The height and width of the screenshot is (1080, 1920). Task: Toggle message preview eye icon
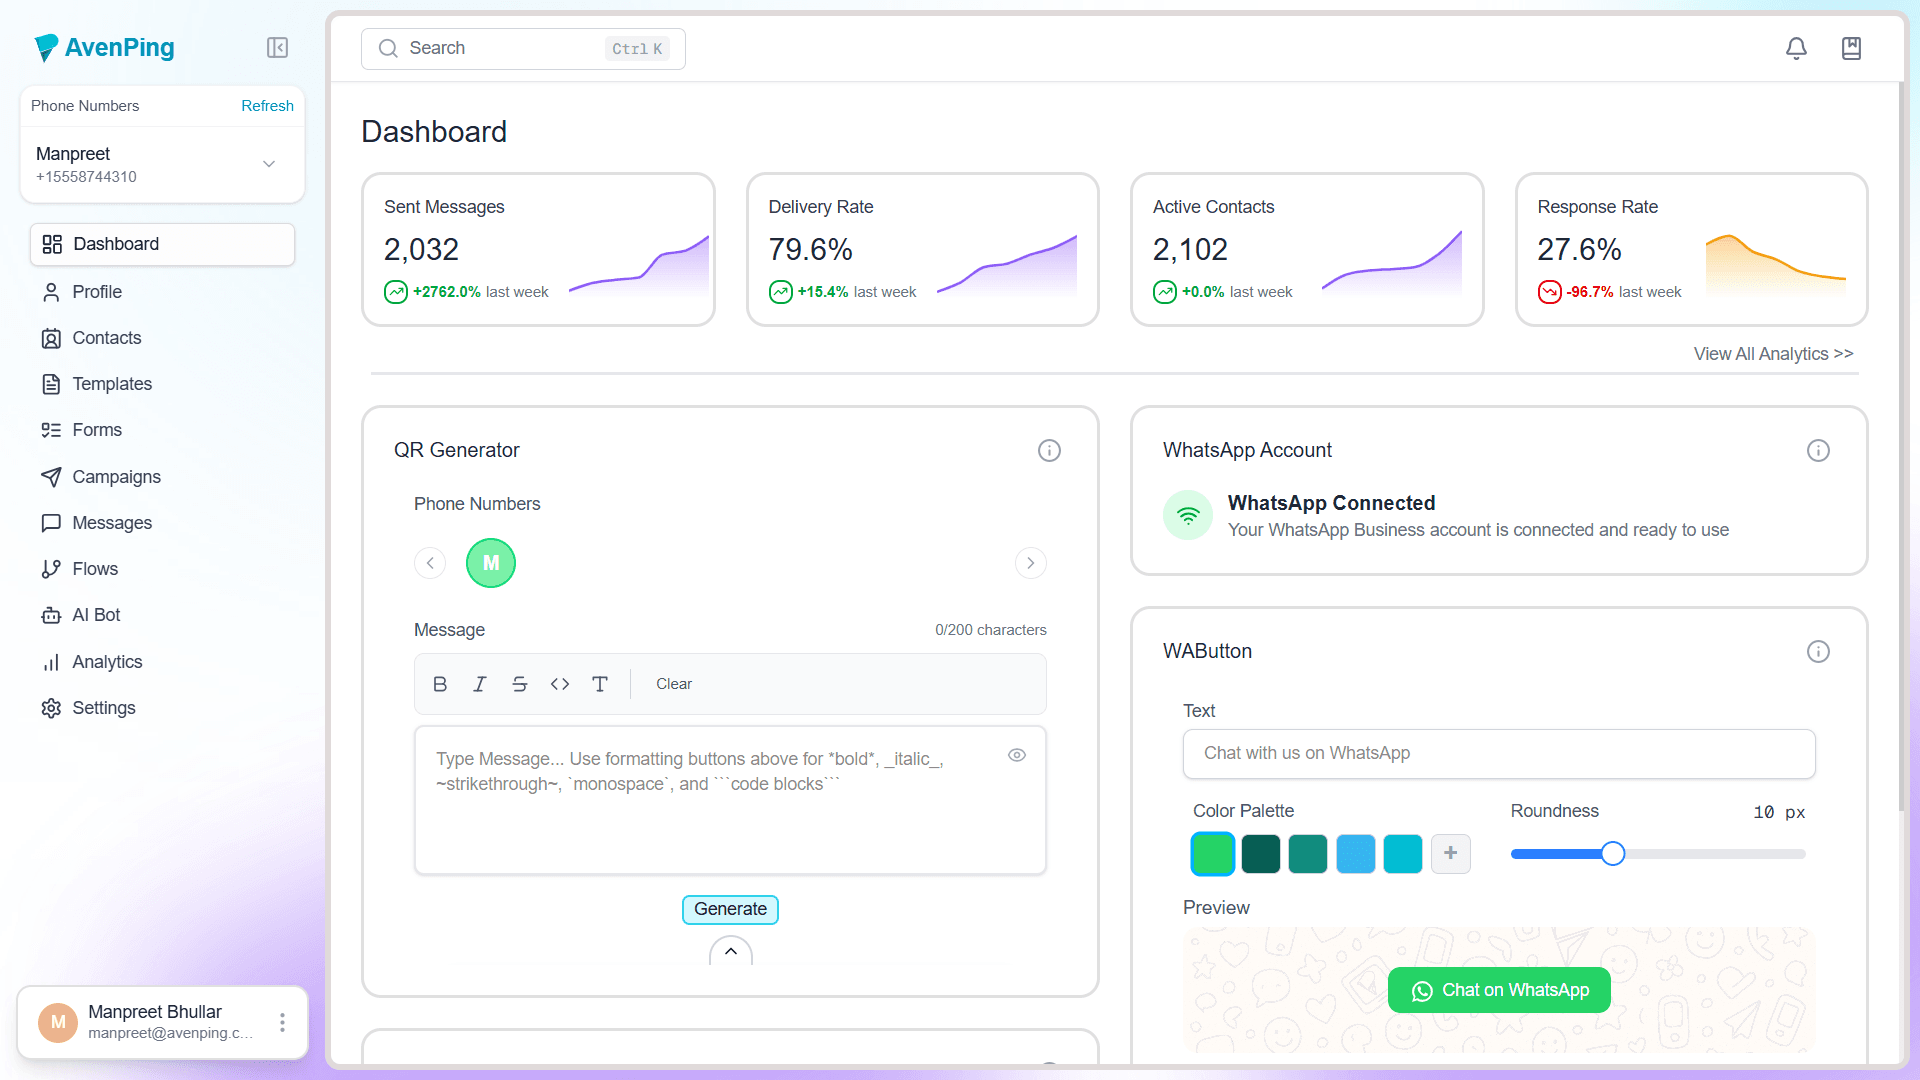point(1017,756)
